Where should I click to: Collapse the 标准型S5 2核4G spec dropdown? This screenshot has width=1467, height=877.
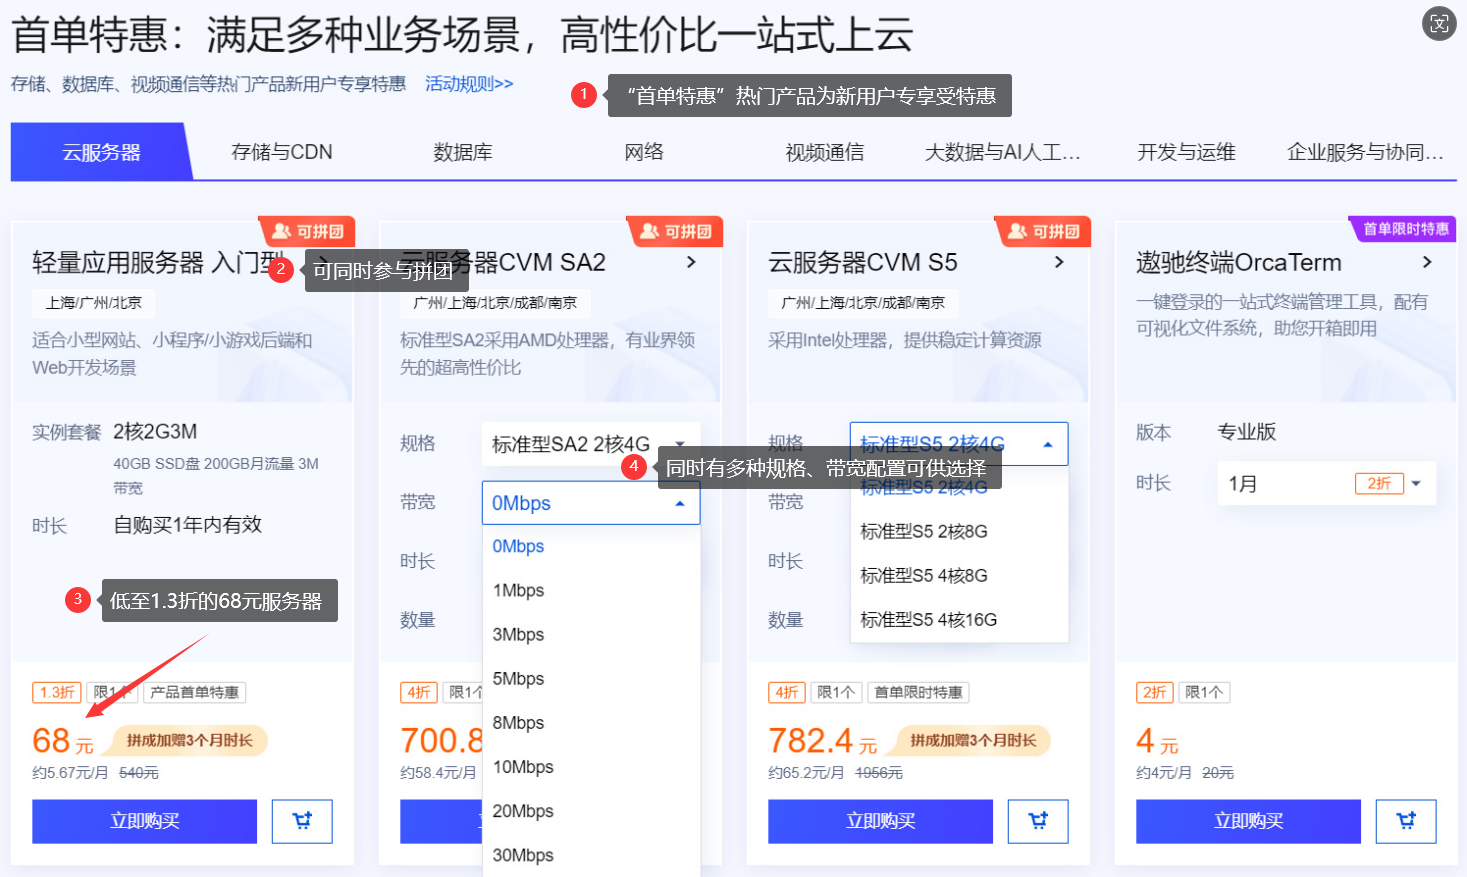click(x=959, y=444)
